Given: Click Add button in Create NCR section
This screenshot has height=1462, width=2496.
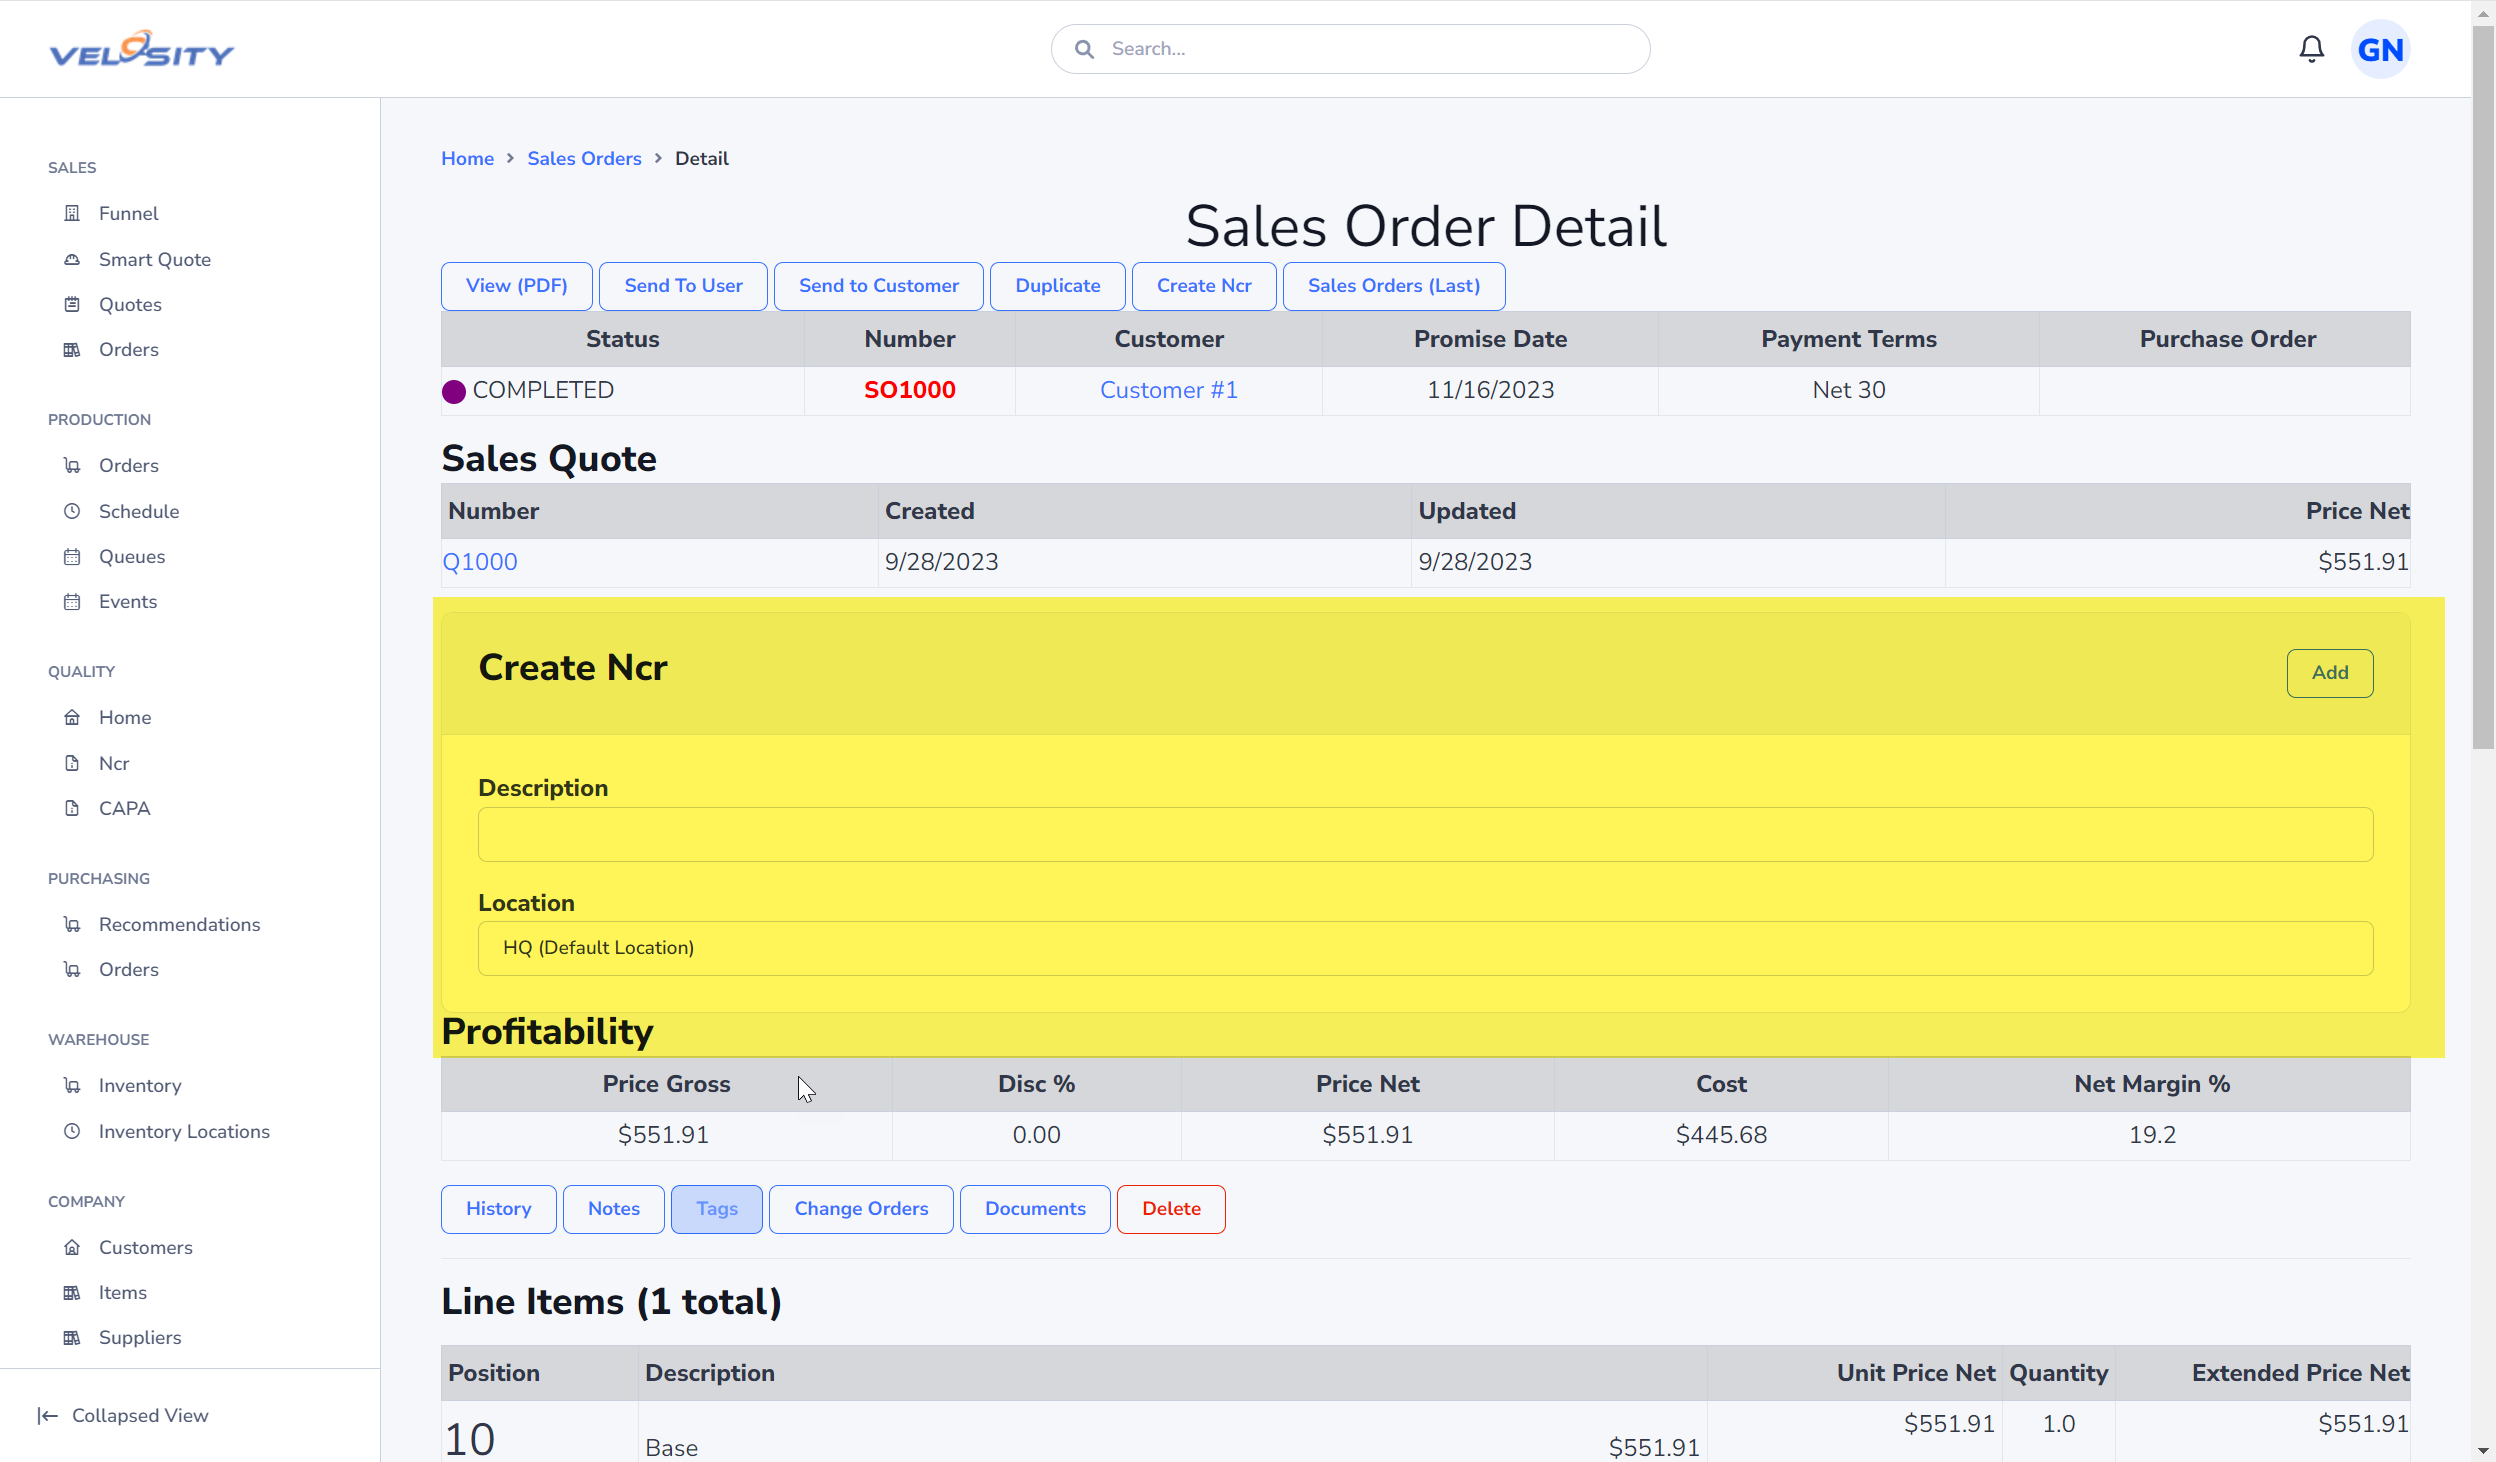Looking at the screenshot, I should [2329, 672].
